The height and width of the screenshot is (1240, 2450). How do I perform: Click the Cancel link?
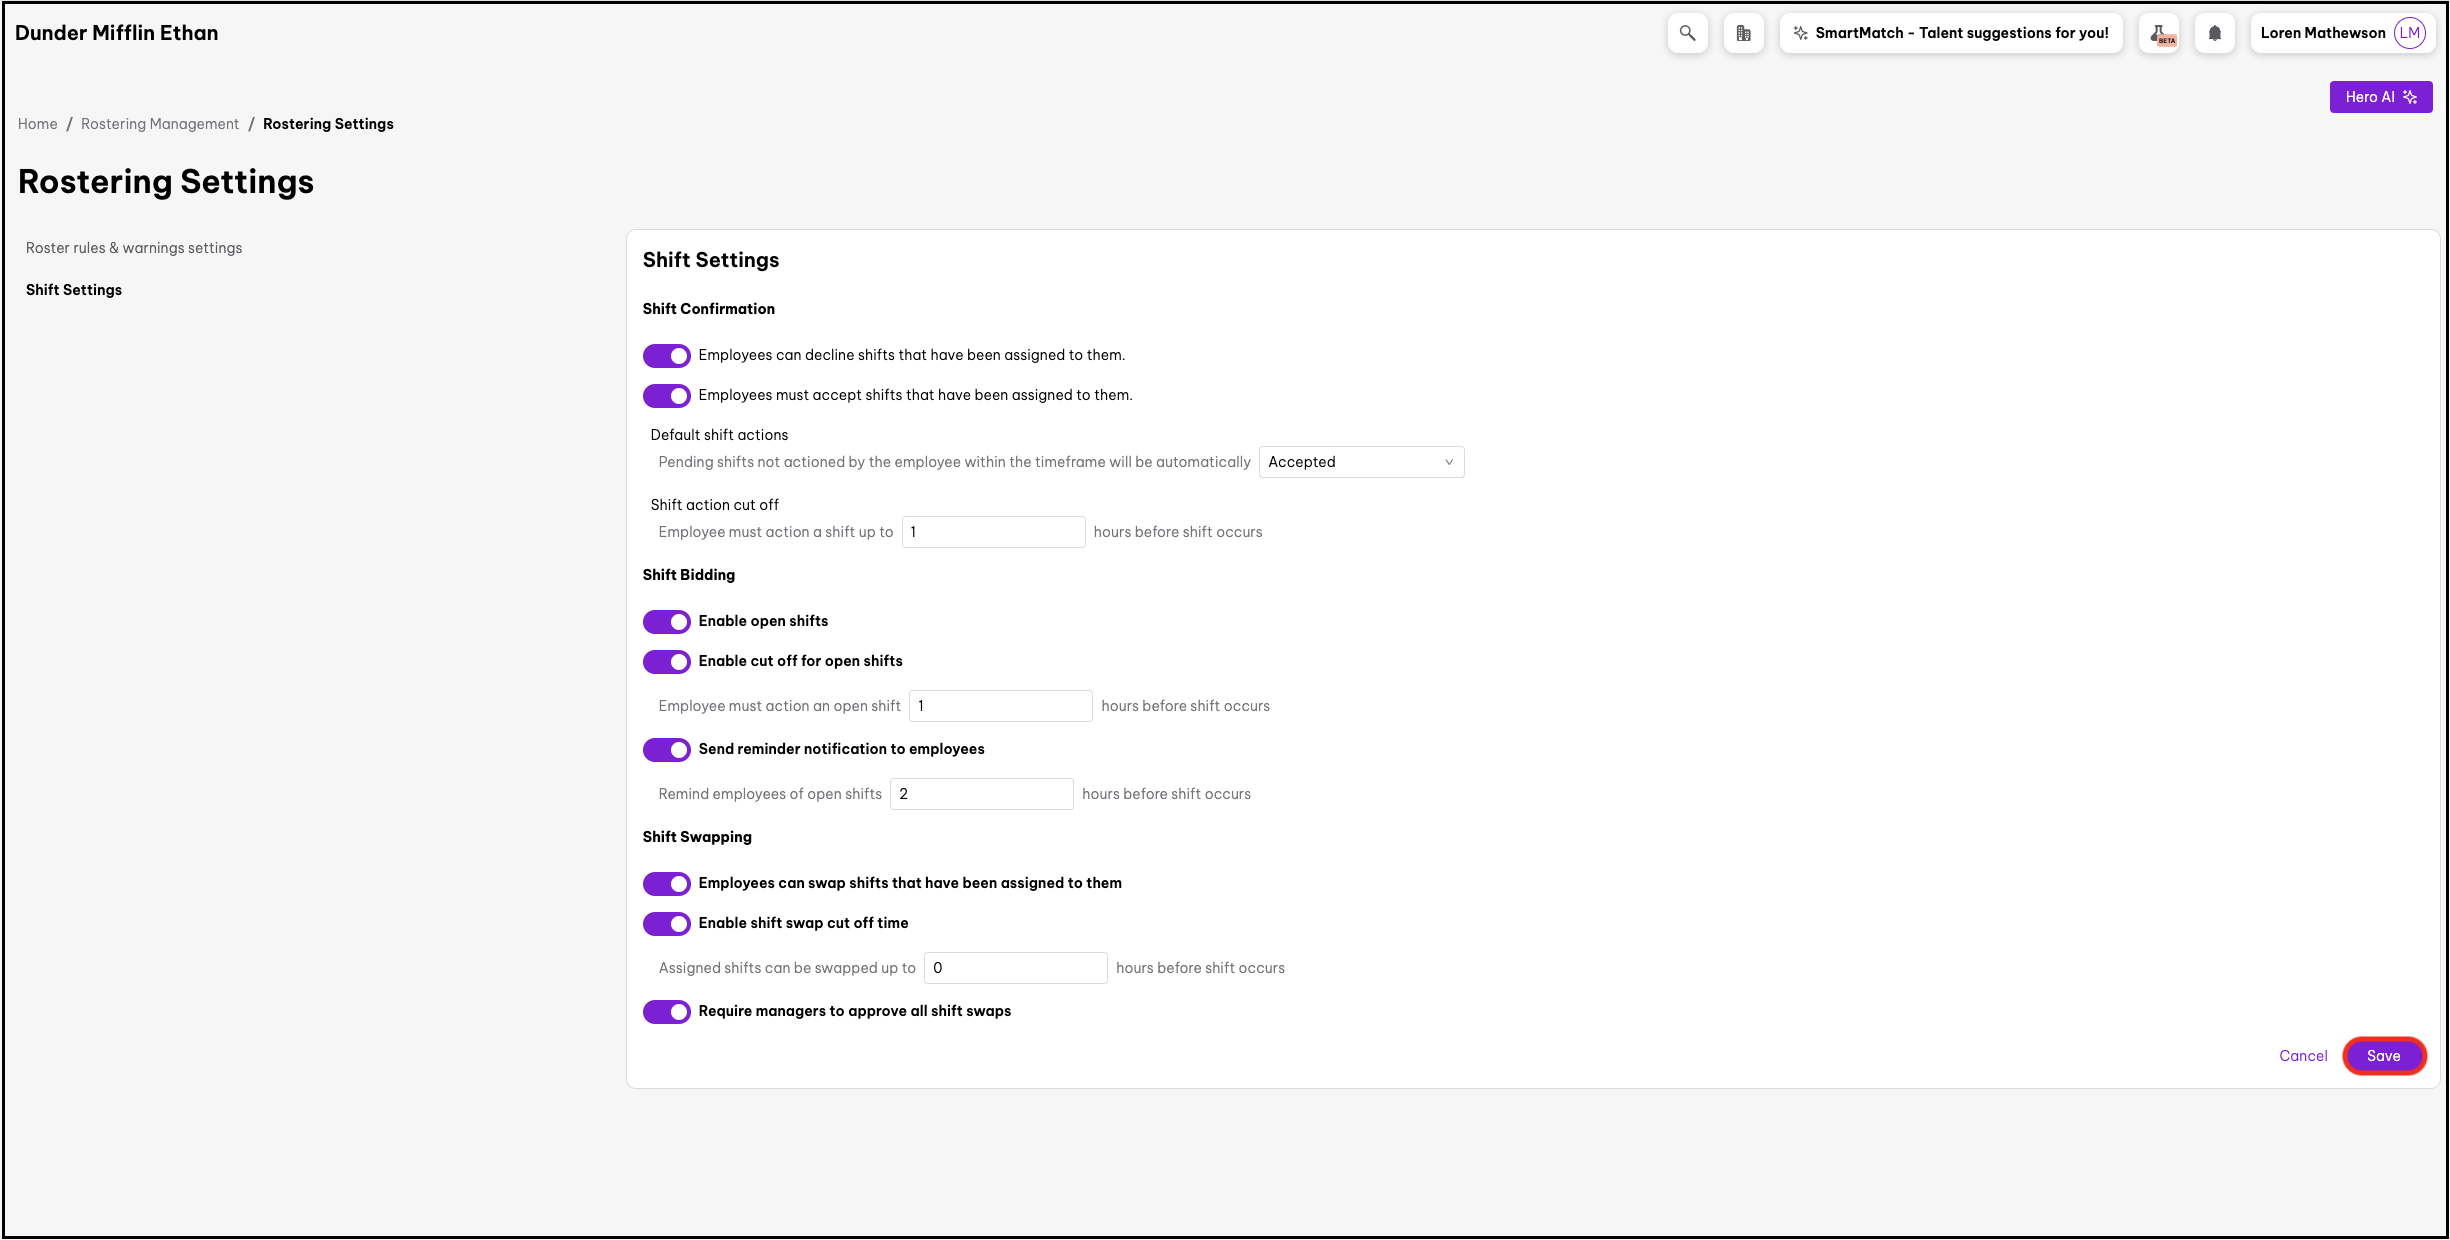point(2303,1056)
